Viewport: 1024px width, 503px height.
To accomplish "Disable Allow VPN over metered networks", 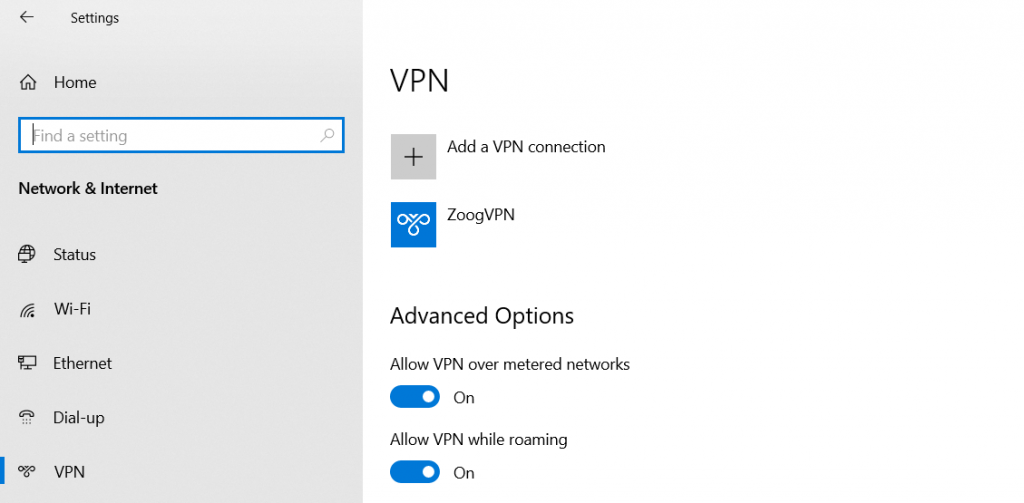I will pyautogui.click(x=414, y=397).
